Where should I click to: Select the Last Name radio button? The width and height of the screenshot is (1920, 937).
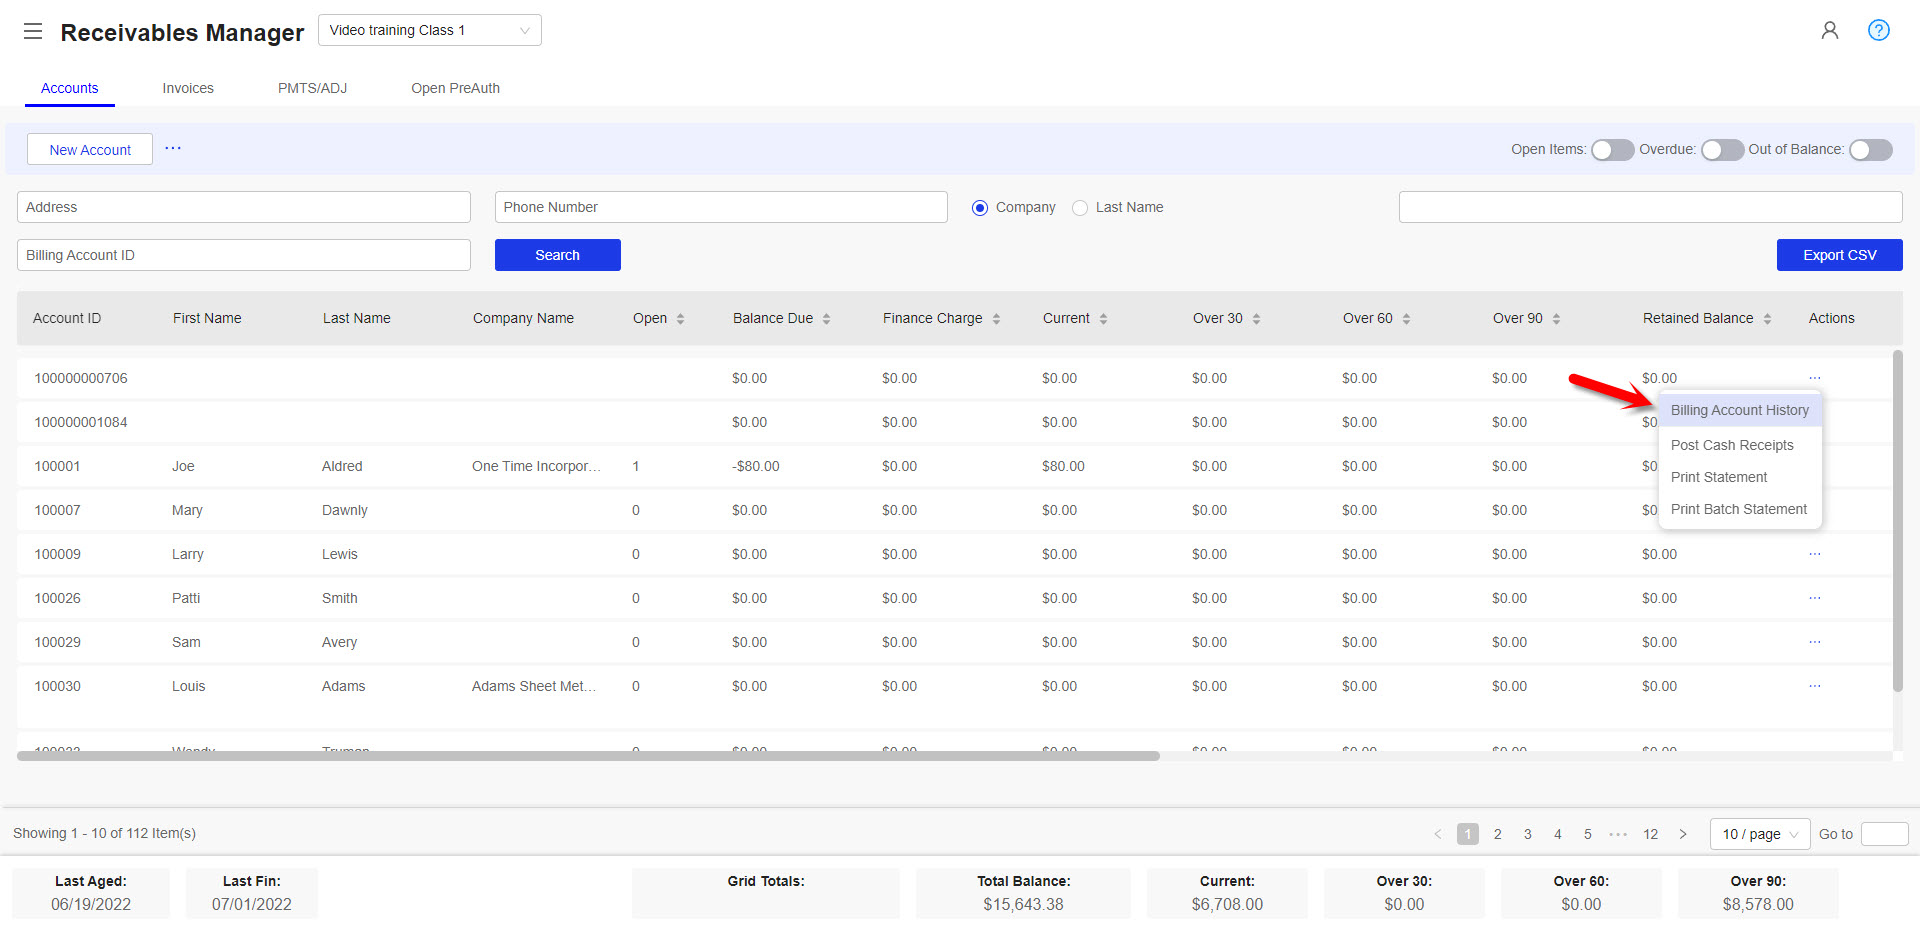pos(1080,208)
